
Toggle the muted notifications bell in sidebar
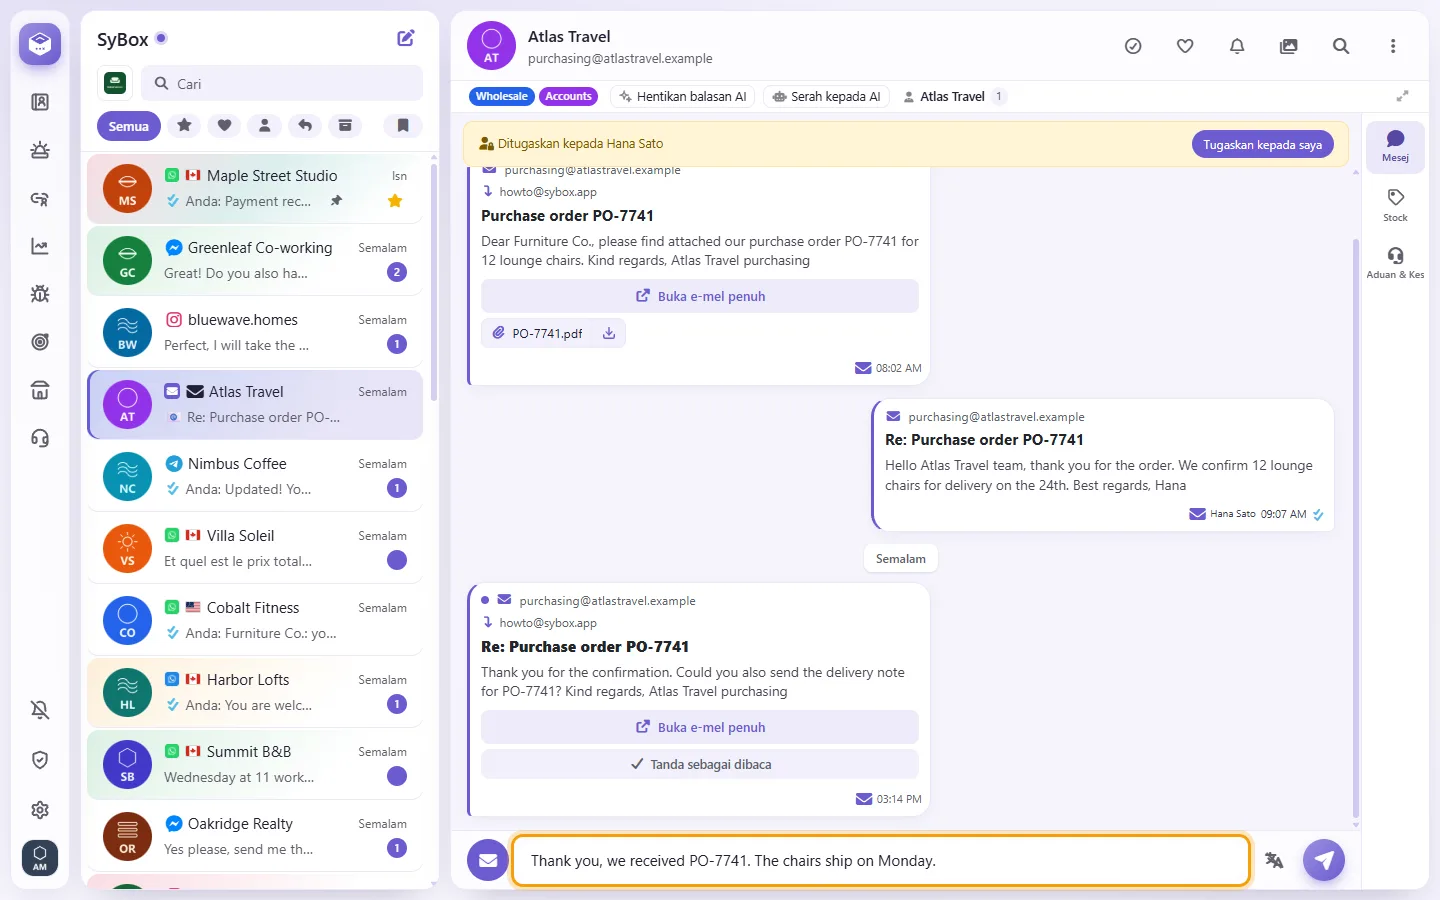click(40, 710)
